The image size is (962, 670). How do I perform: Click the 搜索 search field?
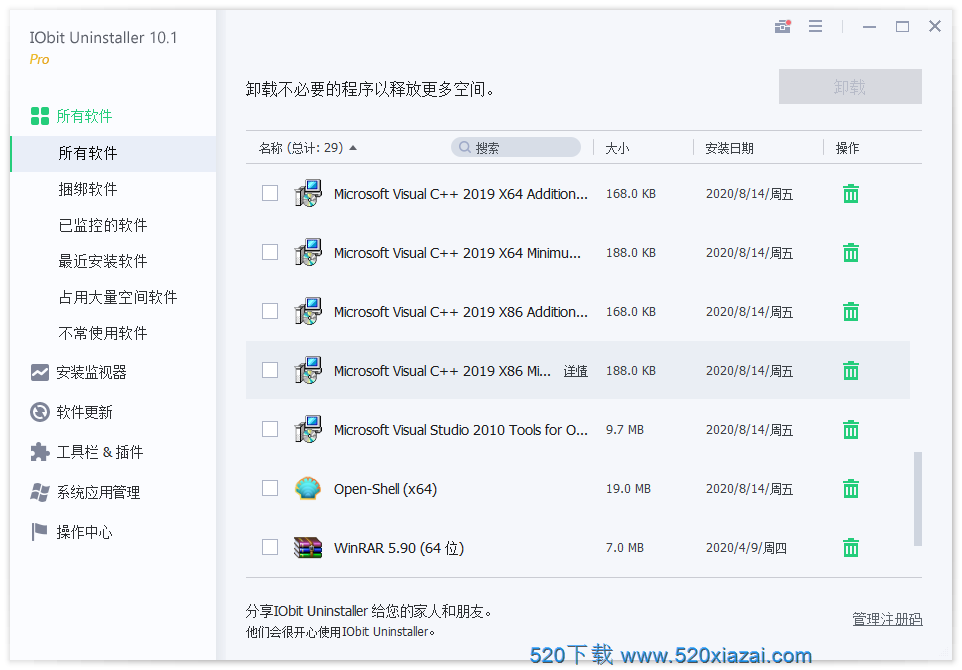(516, 147)
